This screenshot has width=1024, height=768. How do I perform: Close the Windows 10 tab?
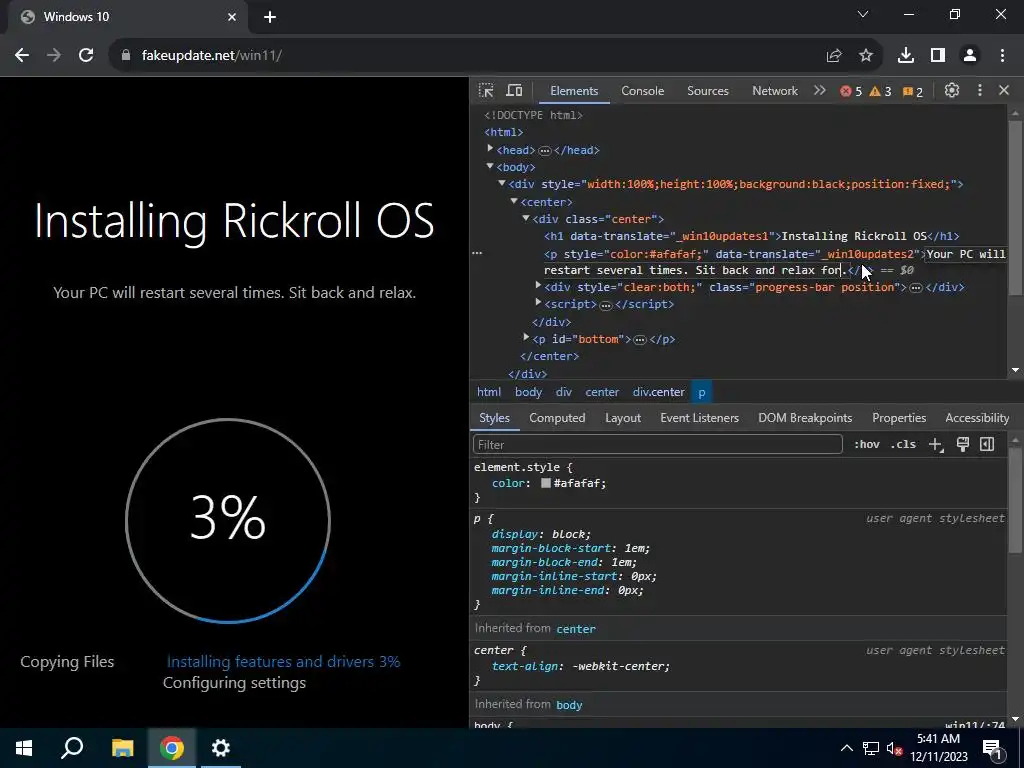(232, 18)
